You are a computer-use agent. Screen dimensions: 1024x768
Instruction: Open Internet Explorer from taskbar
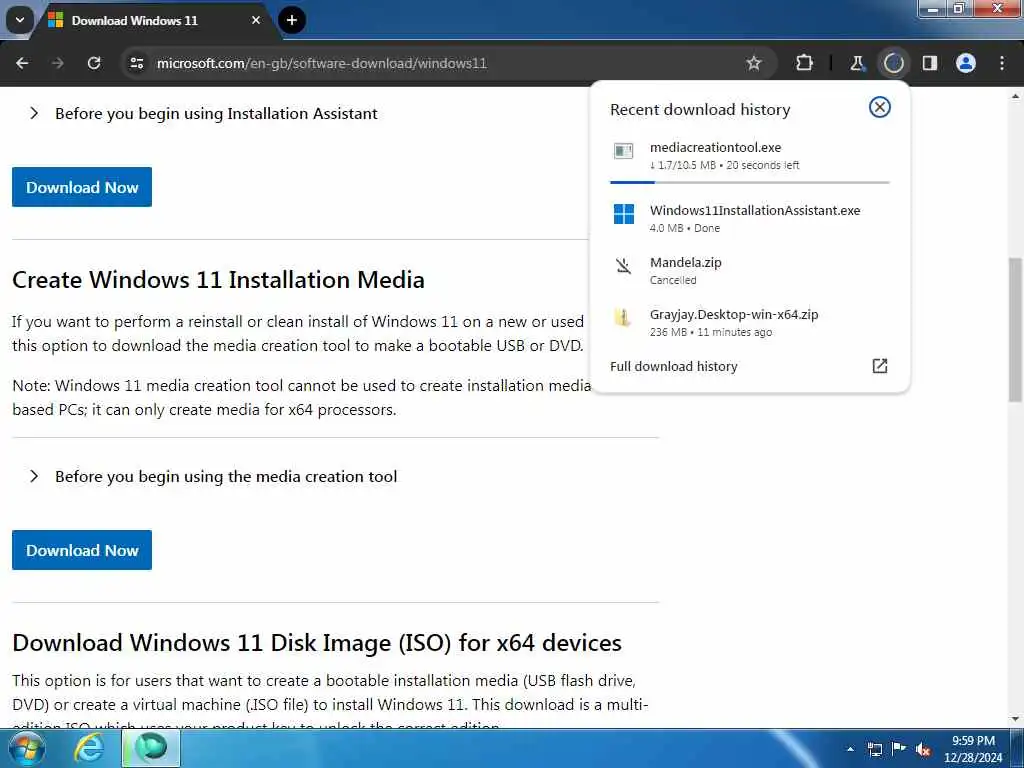(88, 748)
